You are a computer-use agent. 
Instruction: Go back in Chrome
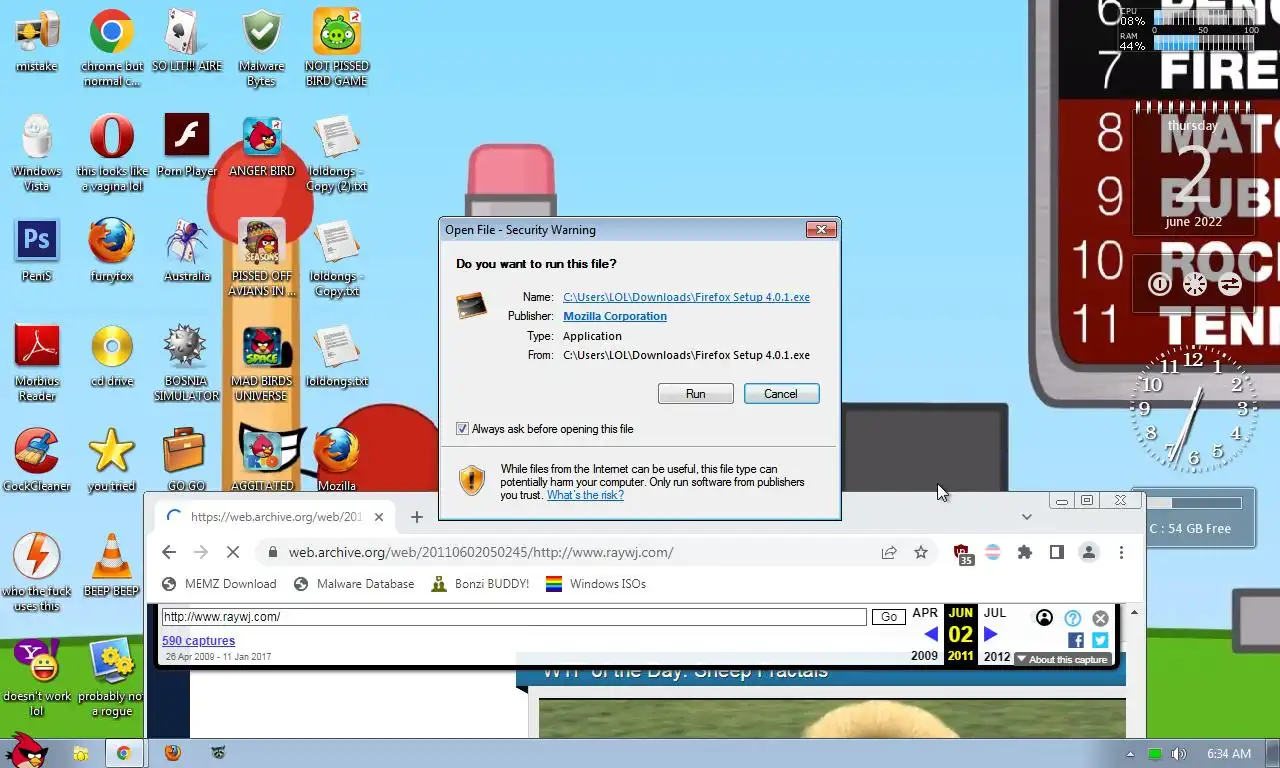pyautogui.click(x=169, y=552)
